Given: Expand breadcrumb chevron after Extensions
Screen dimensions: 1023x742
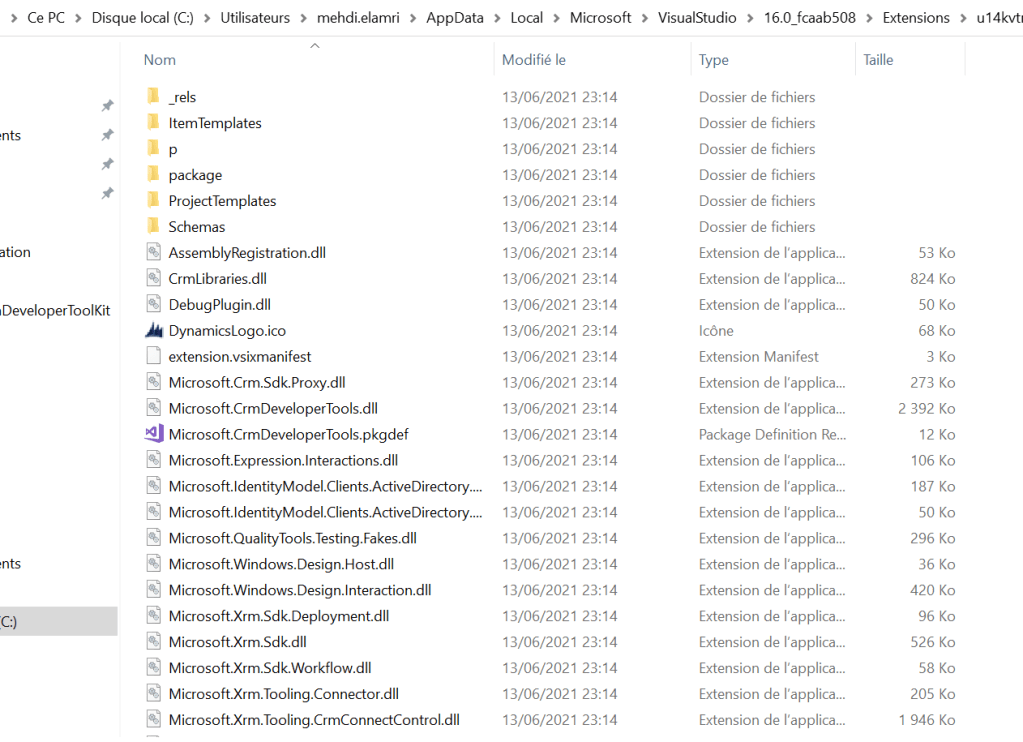Looking at the screenshot, I should pos(963,18).
